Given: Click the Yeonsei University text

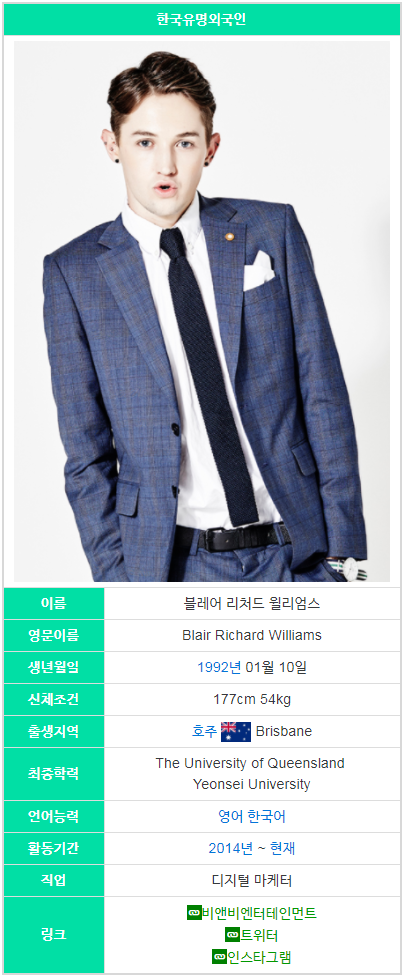Looking at the screenshot, I should coord(252,784).
